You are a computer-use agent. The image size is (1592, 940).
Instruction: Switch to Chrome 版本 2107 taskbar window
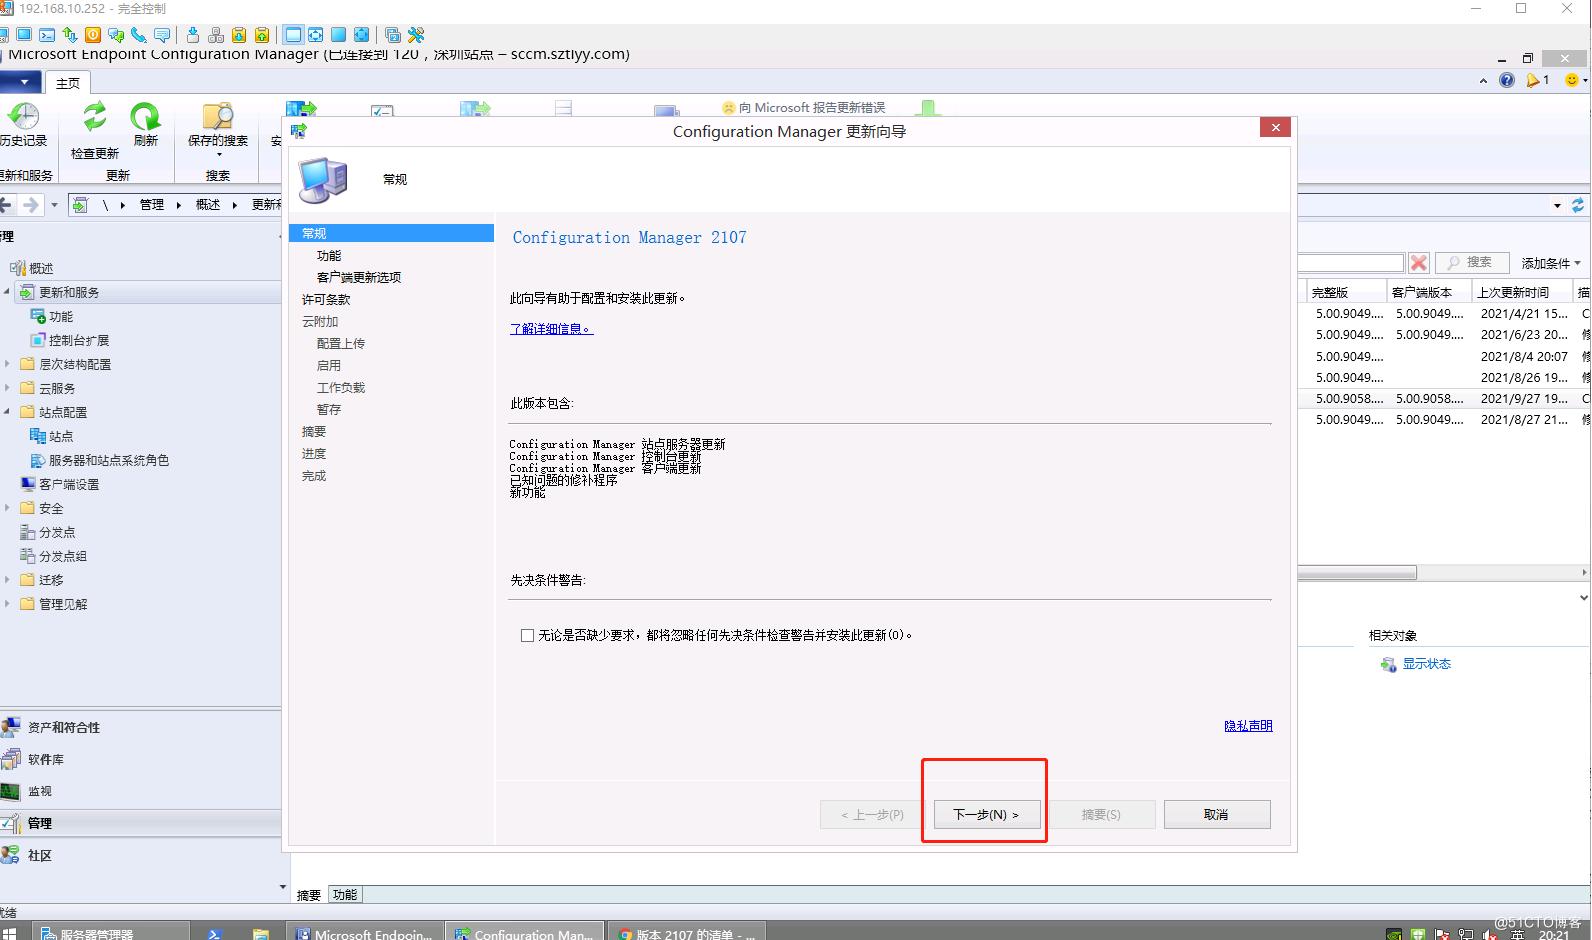pos(687,933)
